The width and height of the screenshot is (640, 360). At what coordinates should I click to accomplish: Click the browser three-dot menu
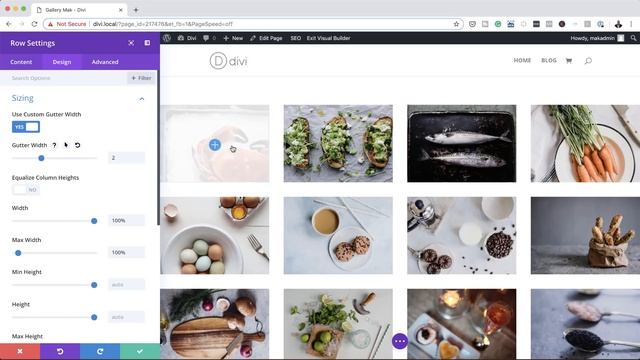pos(631,24)
